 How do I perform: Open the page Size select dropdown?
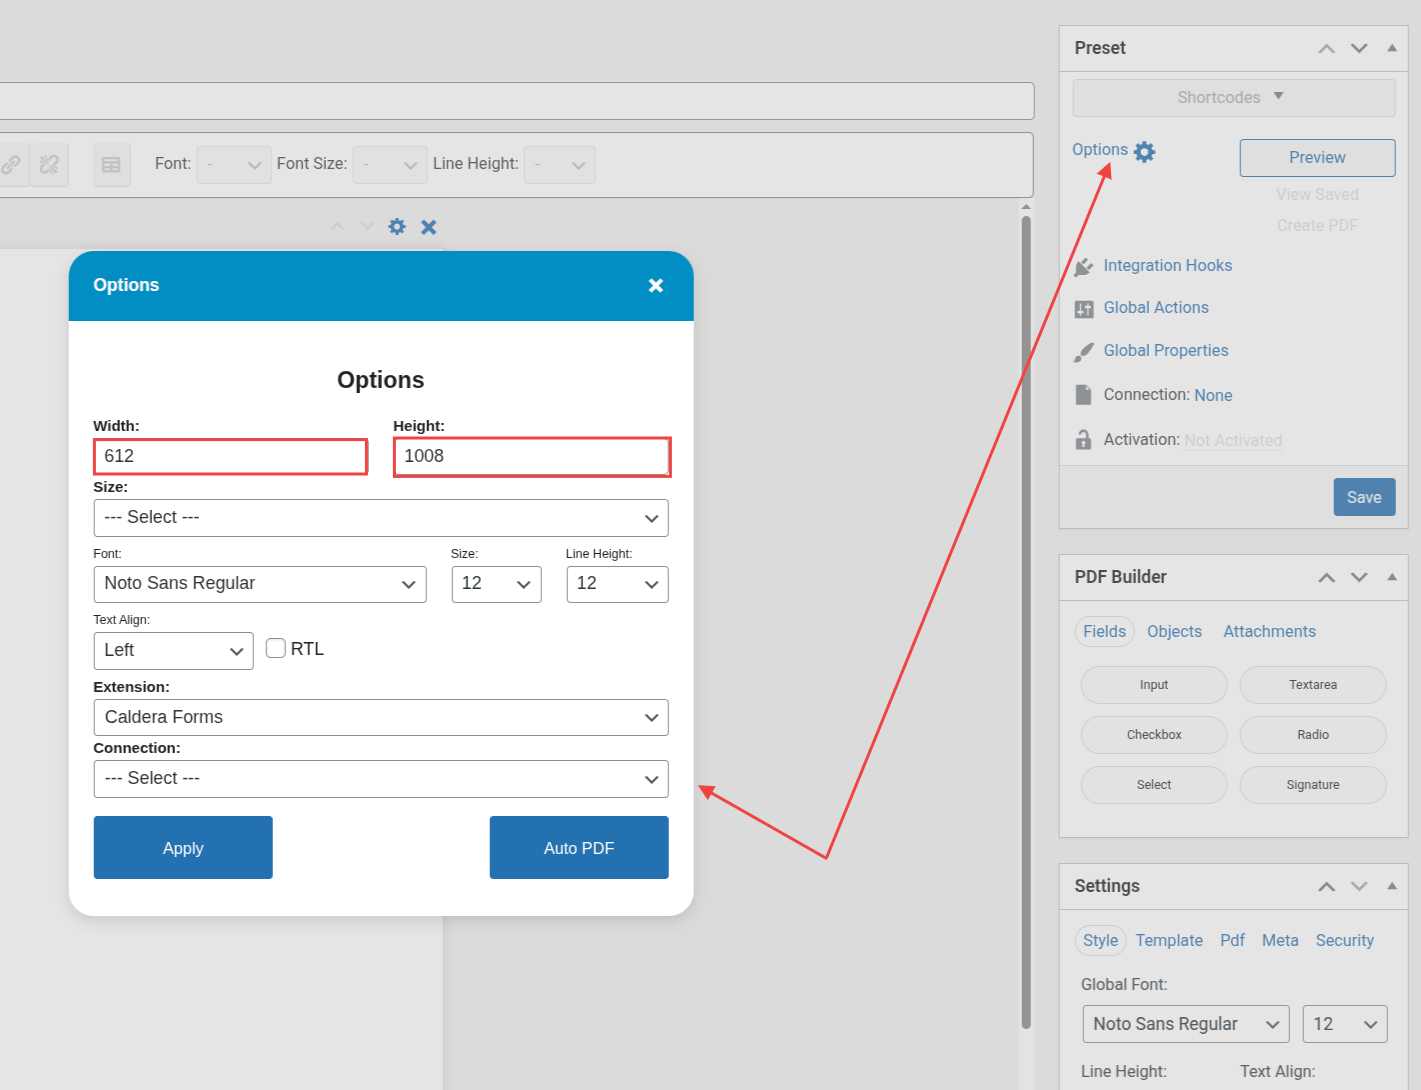pos(380,518)
